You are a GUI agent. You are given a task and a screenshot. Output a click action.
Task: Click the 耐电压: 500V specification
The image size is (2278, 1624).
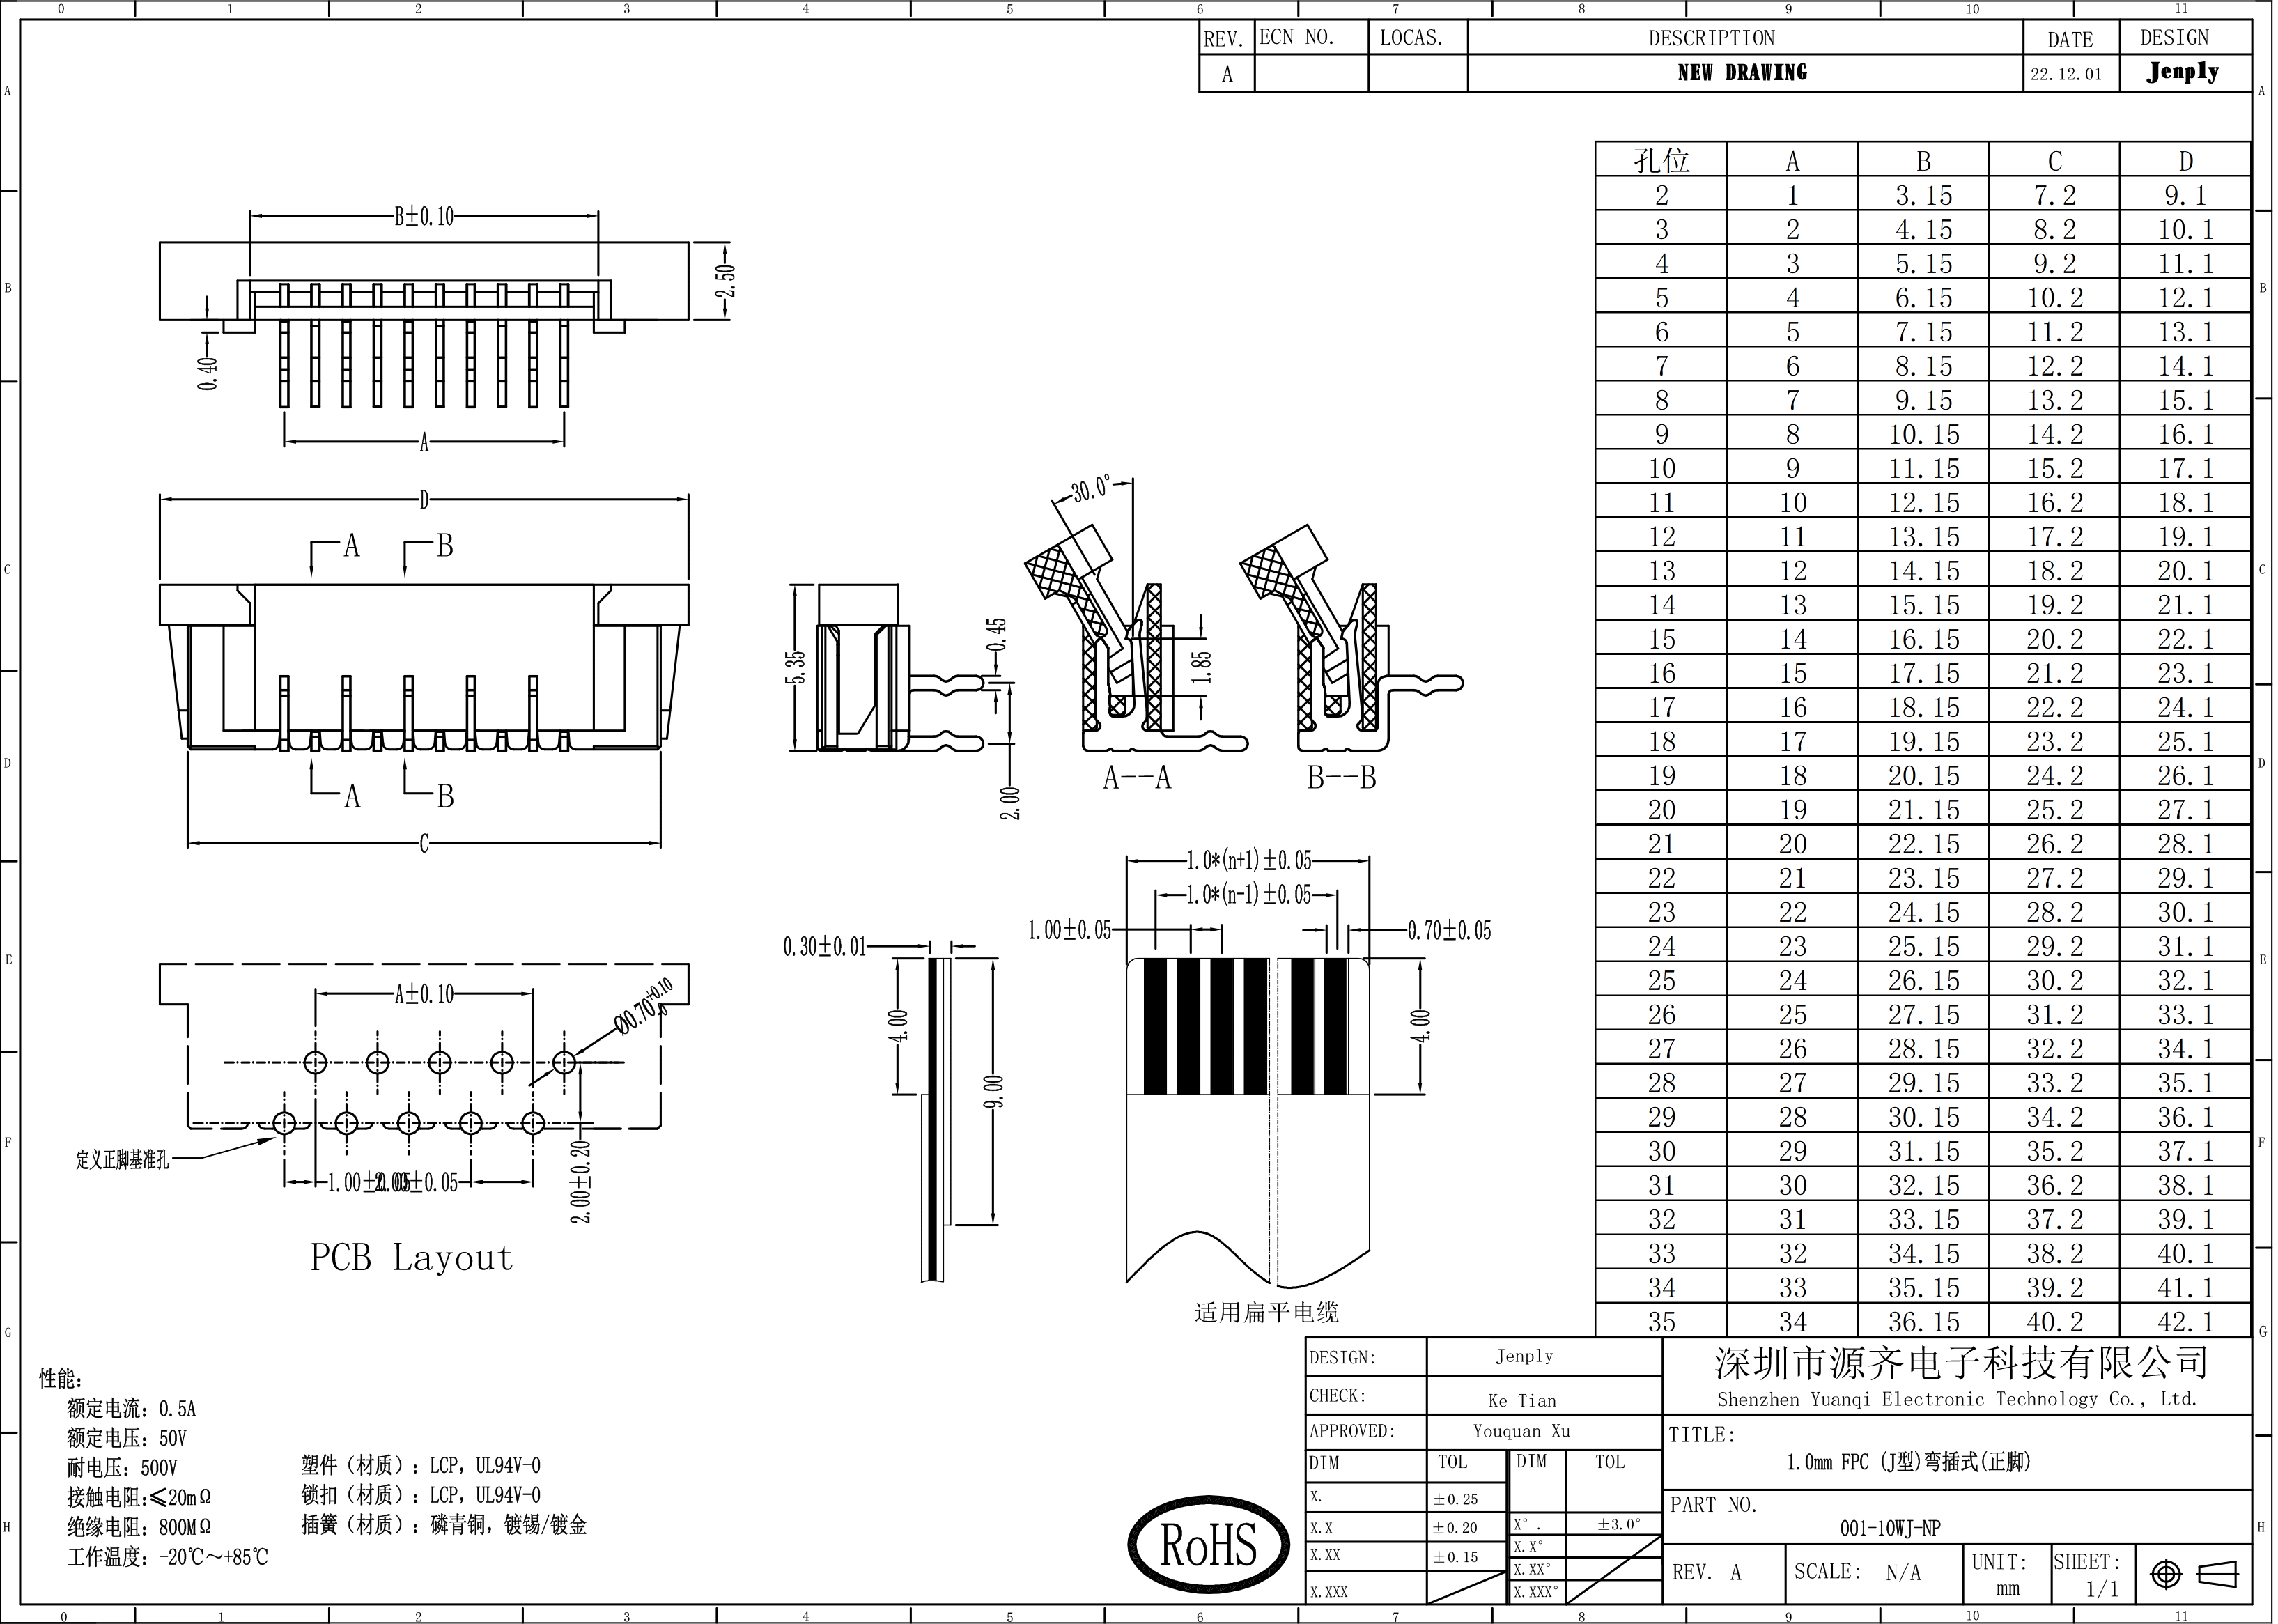(x=122, y=1468)
